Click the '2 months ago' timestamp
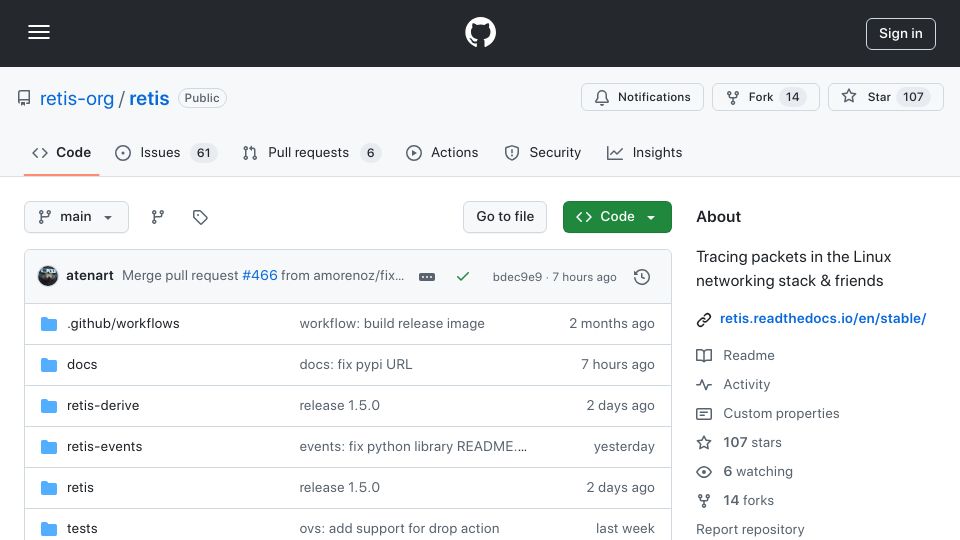Viewport: 960px width, 540px height. (612, 324)
